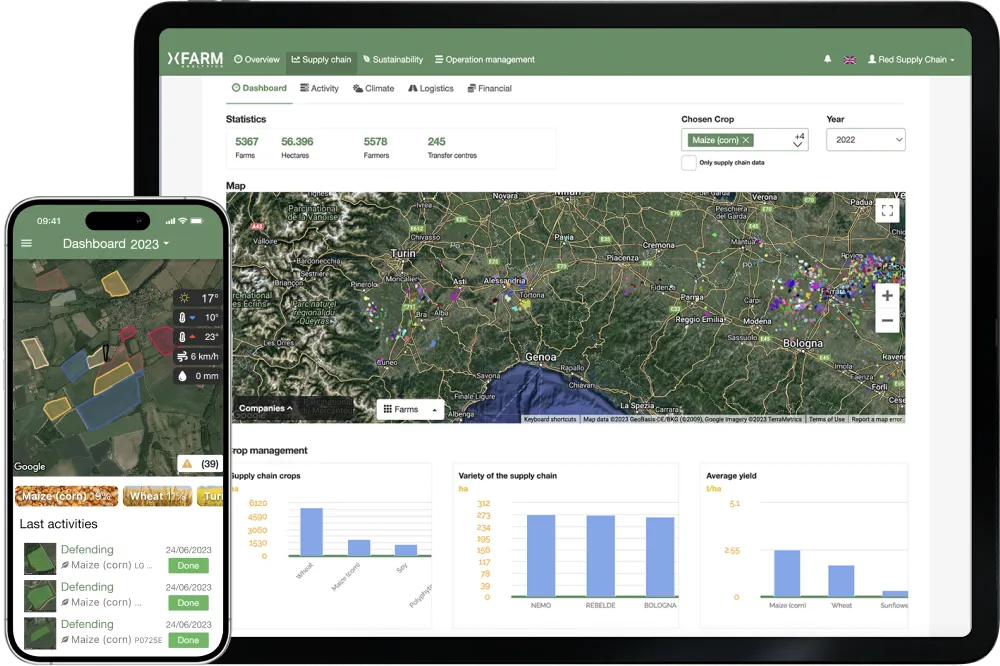The image size is (1000, 666).
Task: Click the Wheat bar in Average yield
Action: pyautogui.click(x=841, y=581)
